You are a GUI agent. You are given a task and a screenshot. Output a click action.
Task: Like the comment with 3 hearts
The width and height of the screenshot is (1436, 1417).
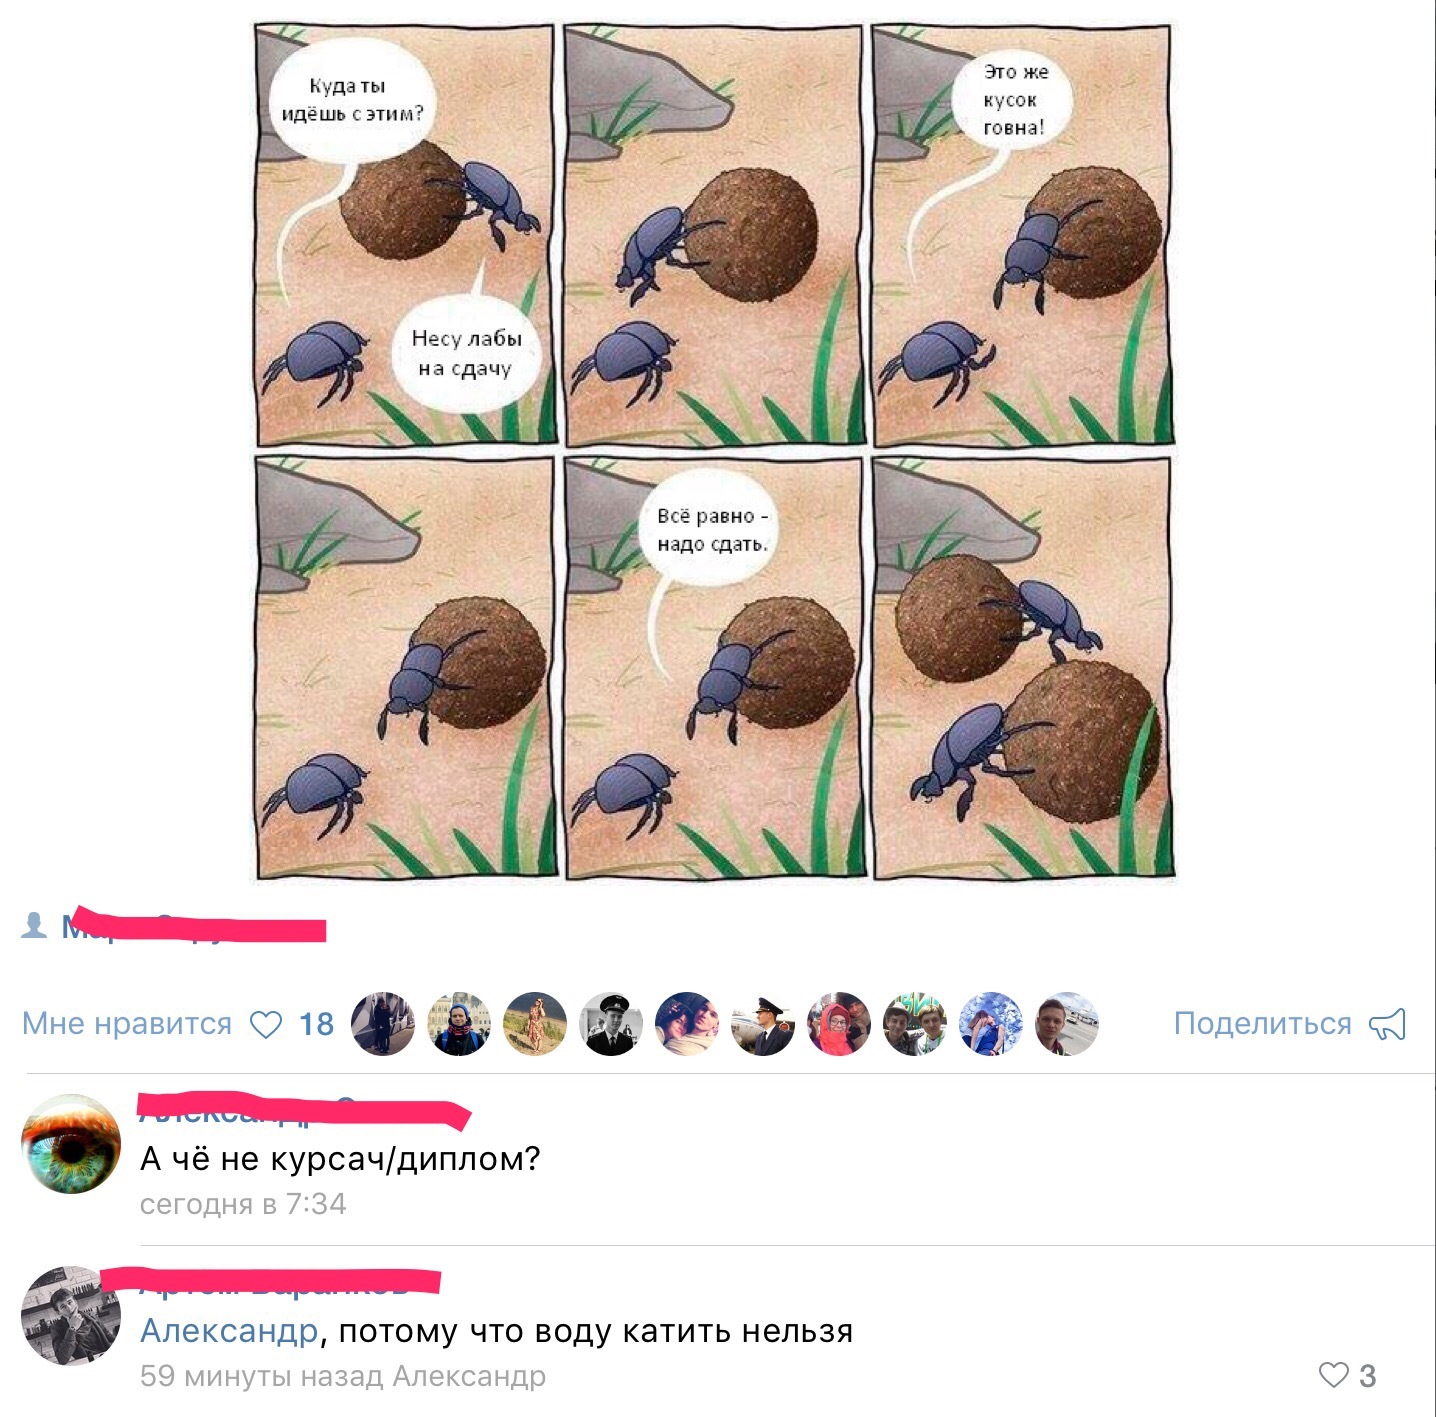point(1334,1375)
